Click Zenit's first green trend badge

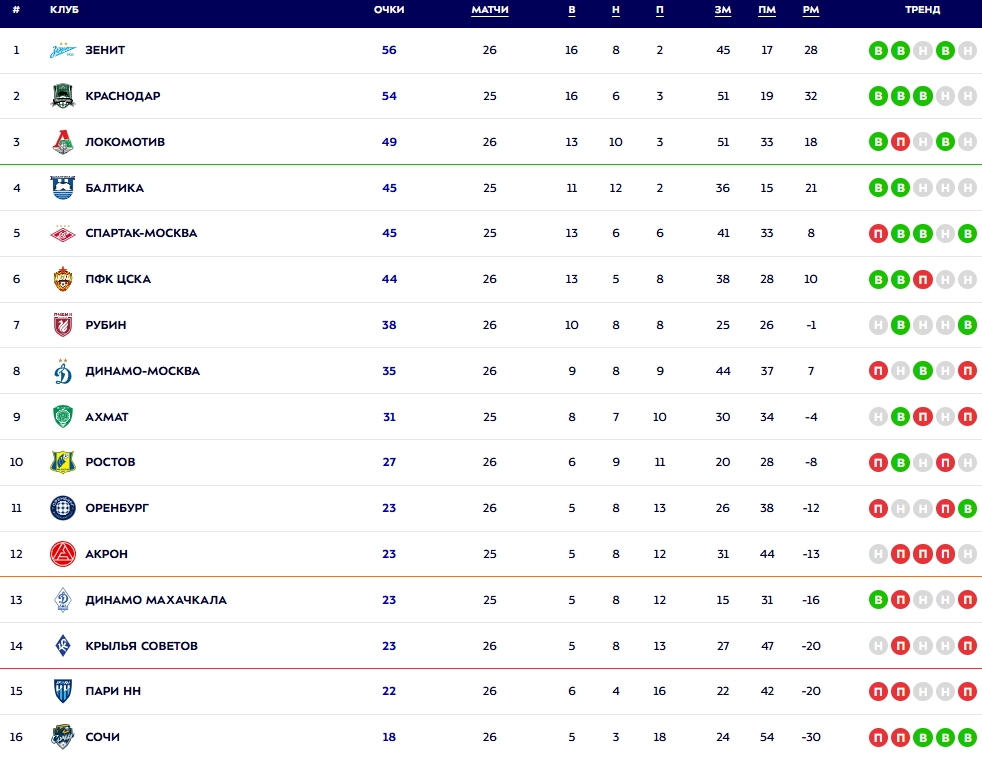(x=879, y=50)
